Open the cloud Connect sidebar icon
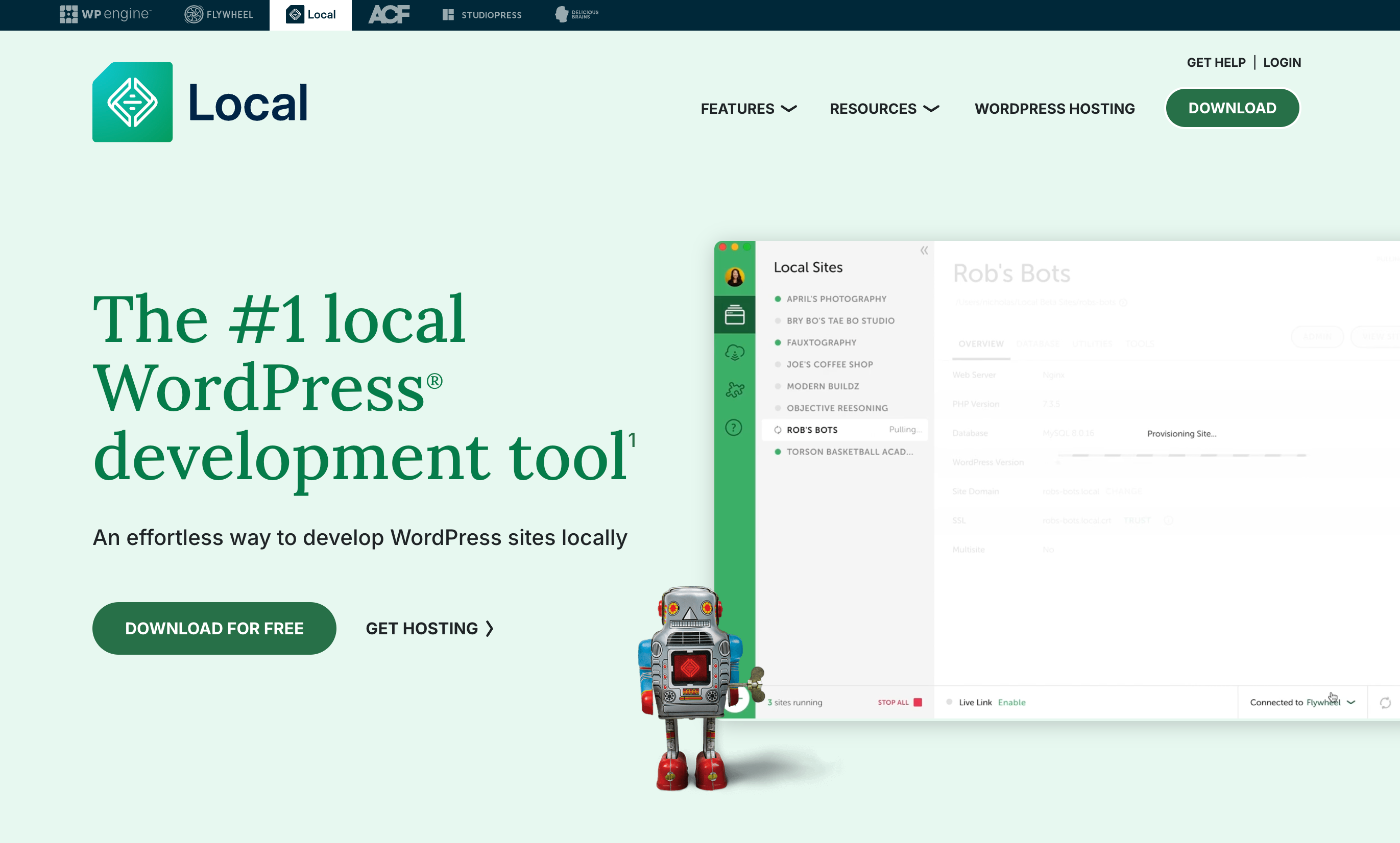 [735, 352]
